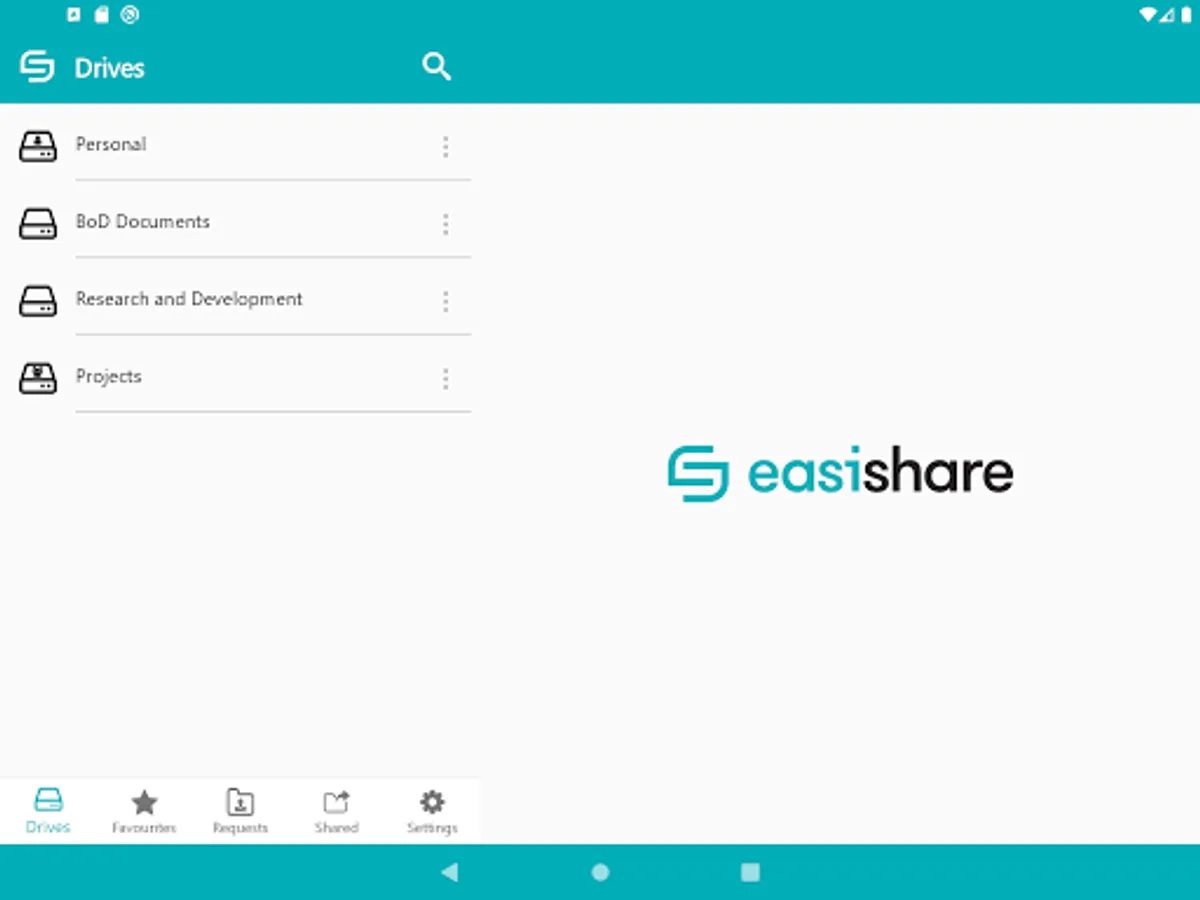Open the overflow menu for Research and Development

coord(445,301)
